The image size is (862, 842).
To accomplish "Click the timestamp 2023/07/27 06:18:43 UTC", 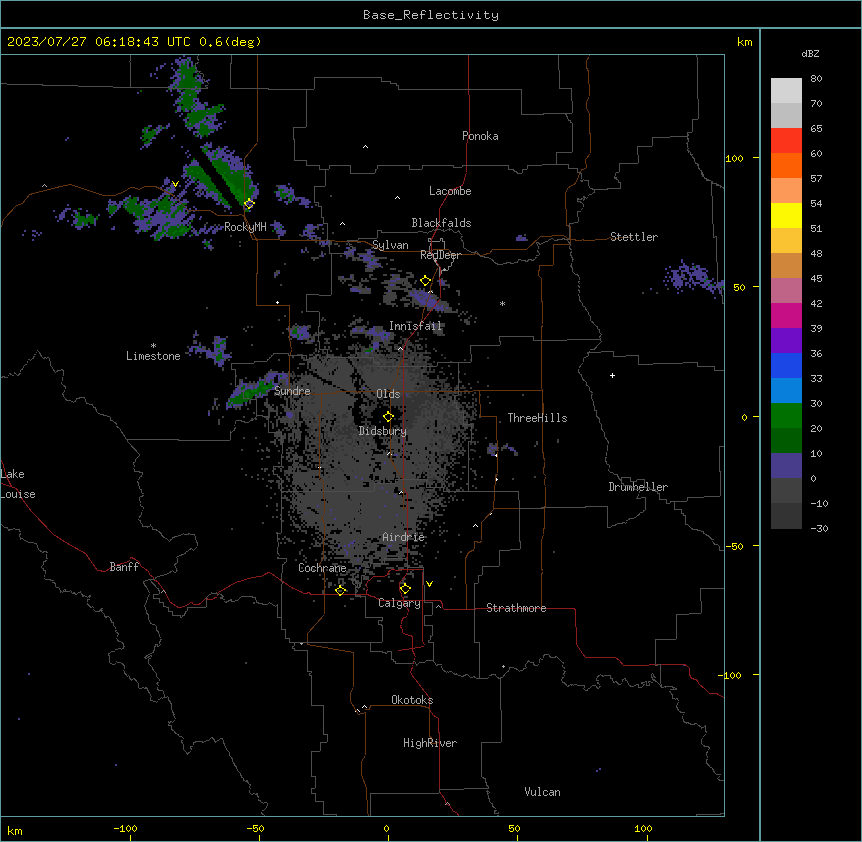I will click(x=98, y=42).
